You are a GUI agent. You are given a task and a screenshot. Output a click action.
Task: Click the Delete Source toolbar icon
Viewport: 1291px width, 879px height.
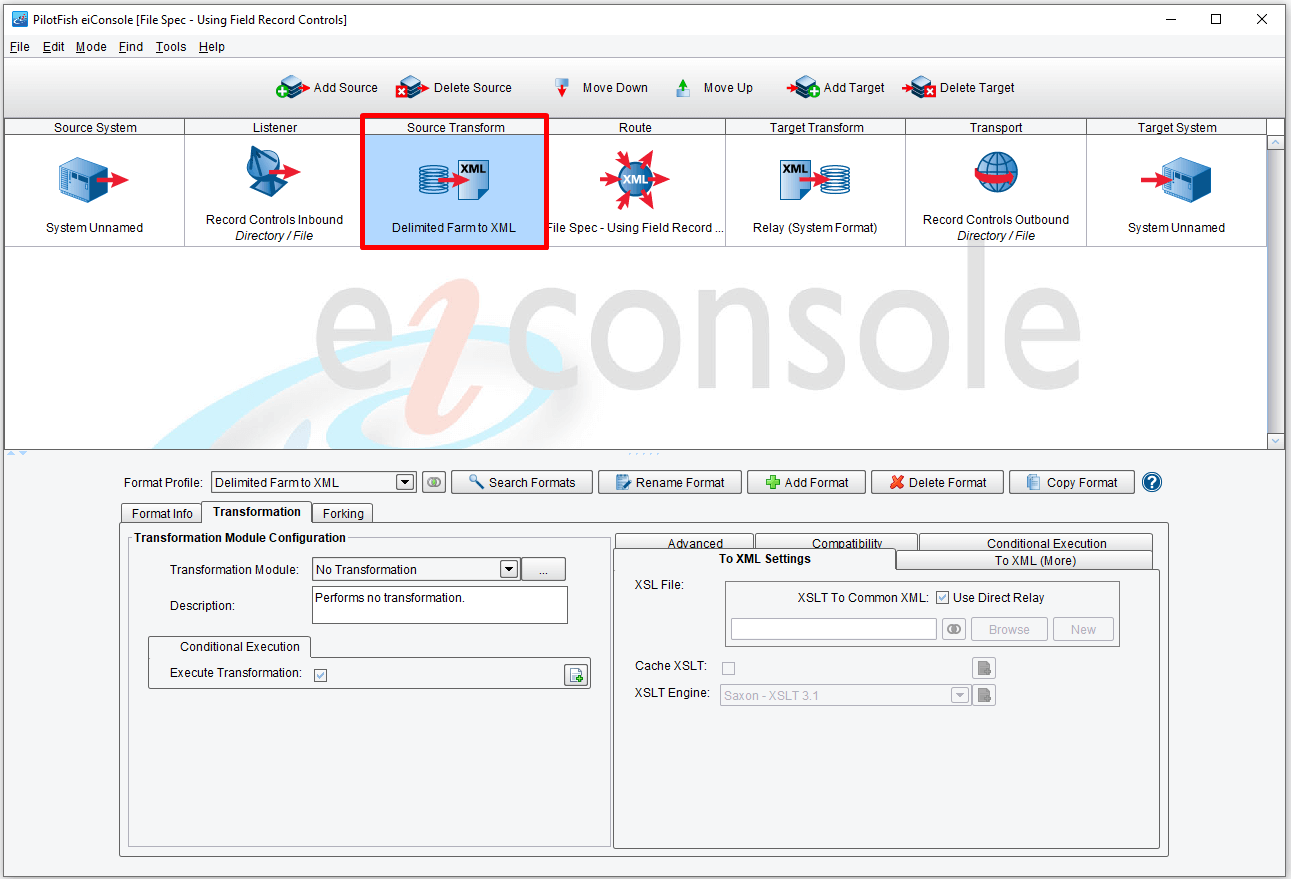tap(412, 88)
